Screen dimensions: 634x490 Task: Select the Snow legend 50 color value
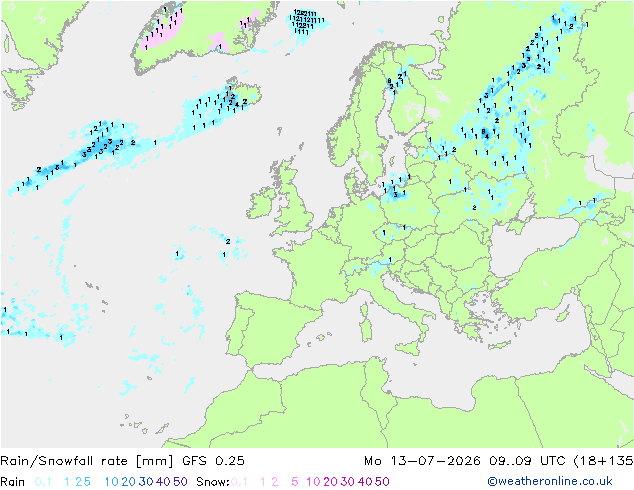coord(382,482)
